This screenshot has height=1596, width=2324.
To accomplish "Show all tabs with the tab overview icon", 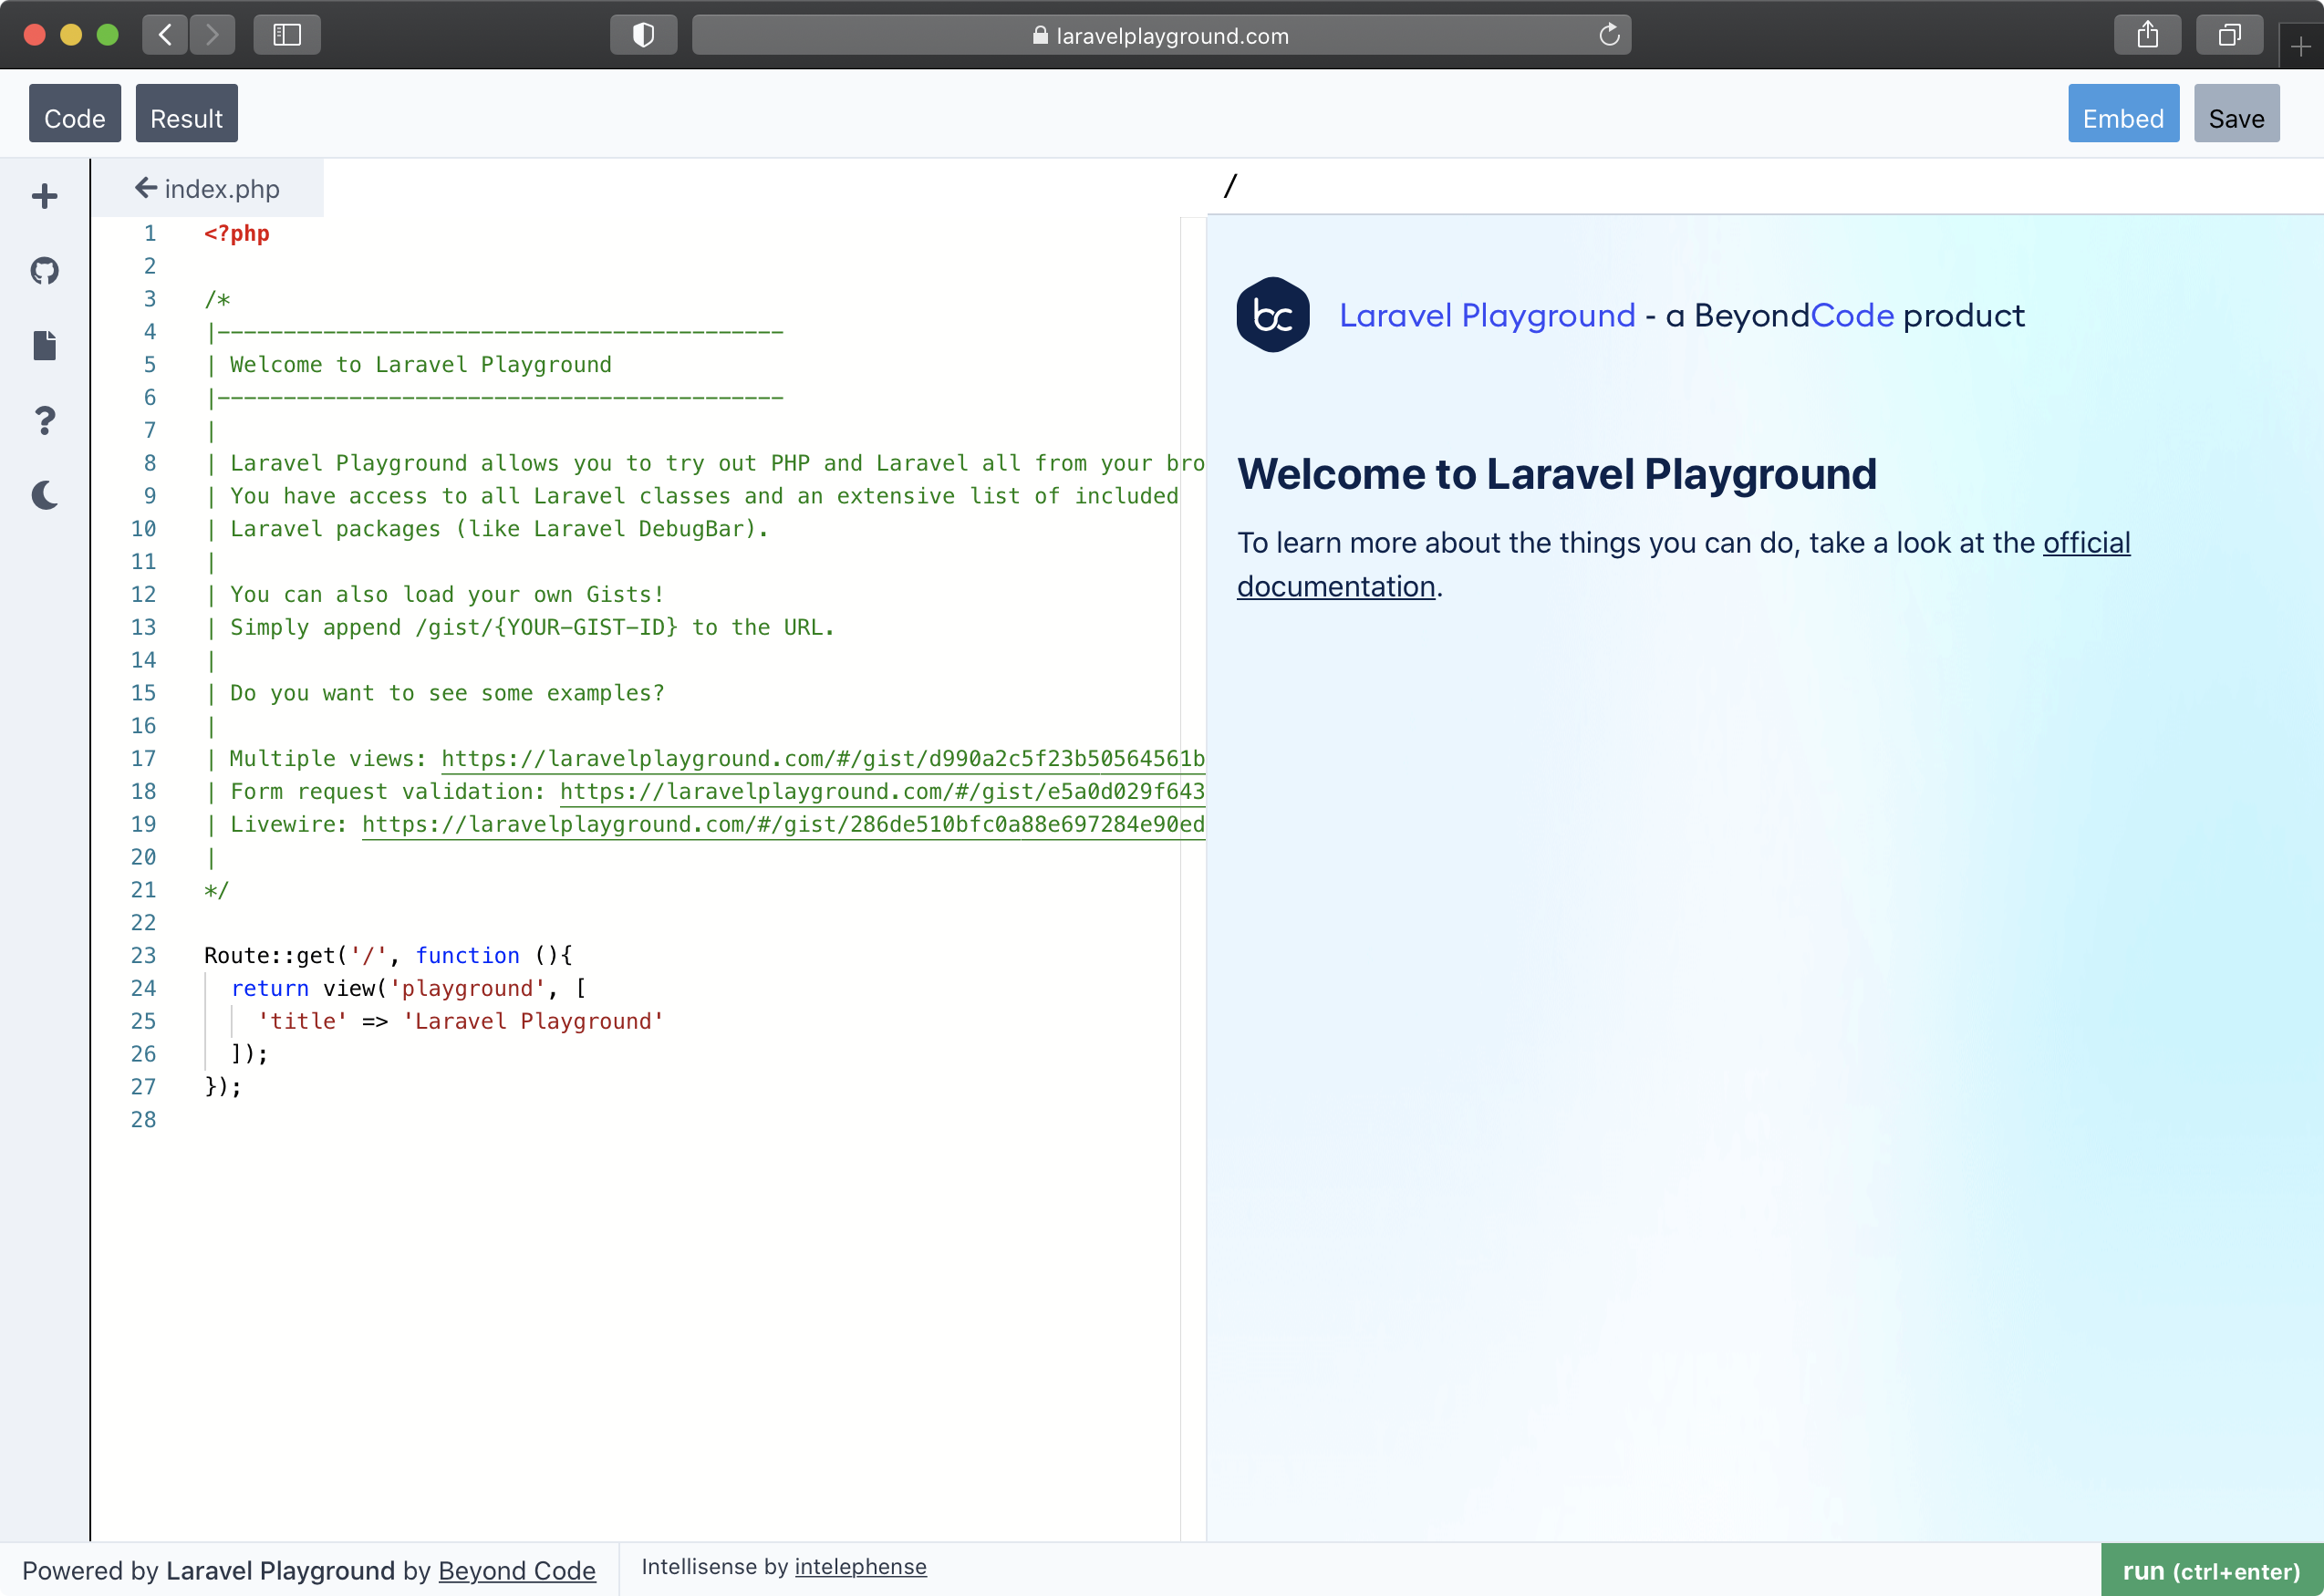I will pyautogui.click(x=2229, y=35).
